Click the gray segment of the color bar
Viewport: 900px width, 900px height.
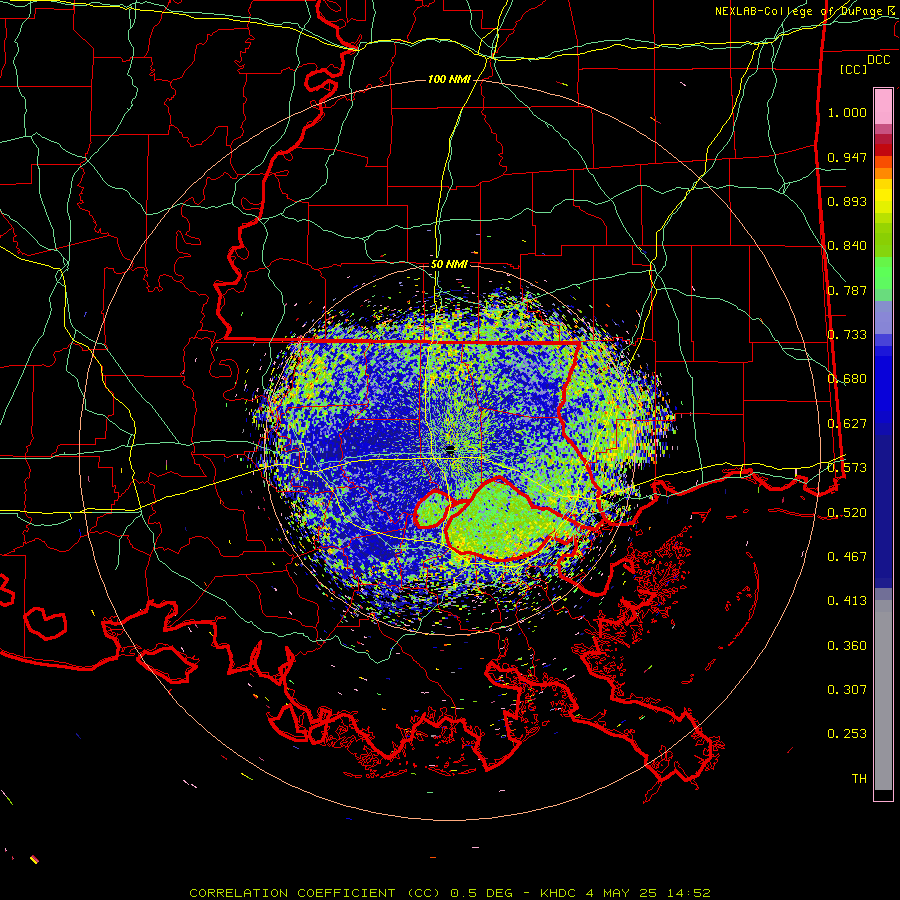click(x=883, y=695)
